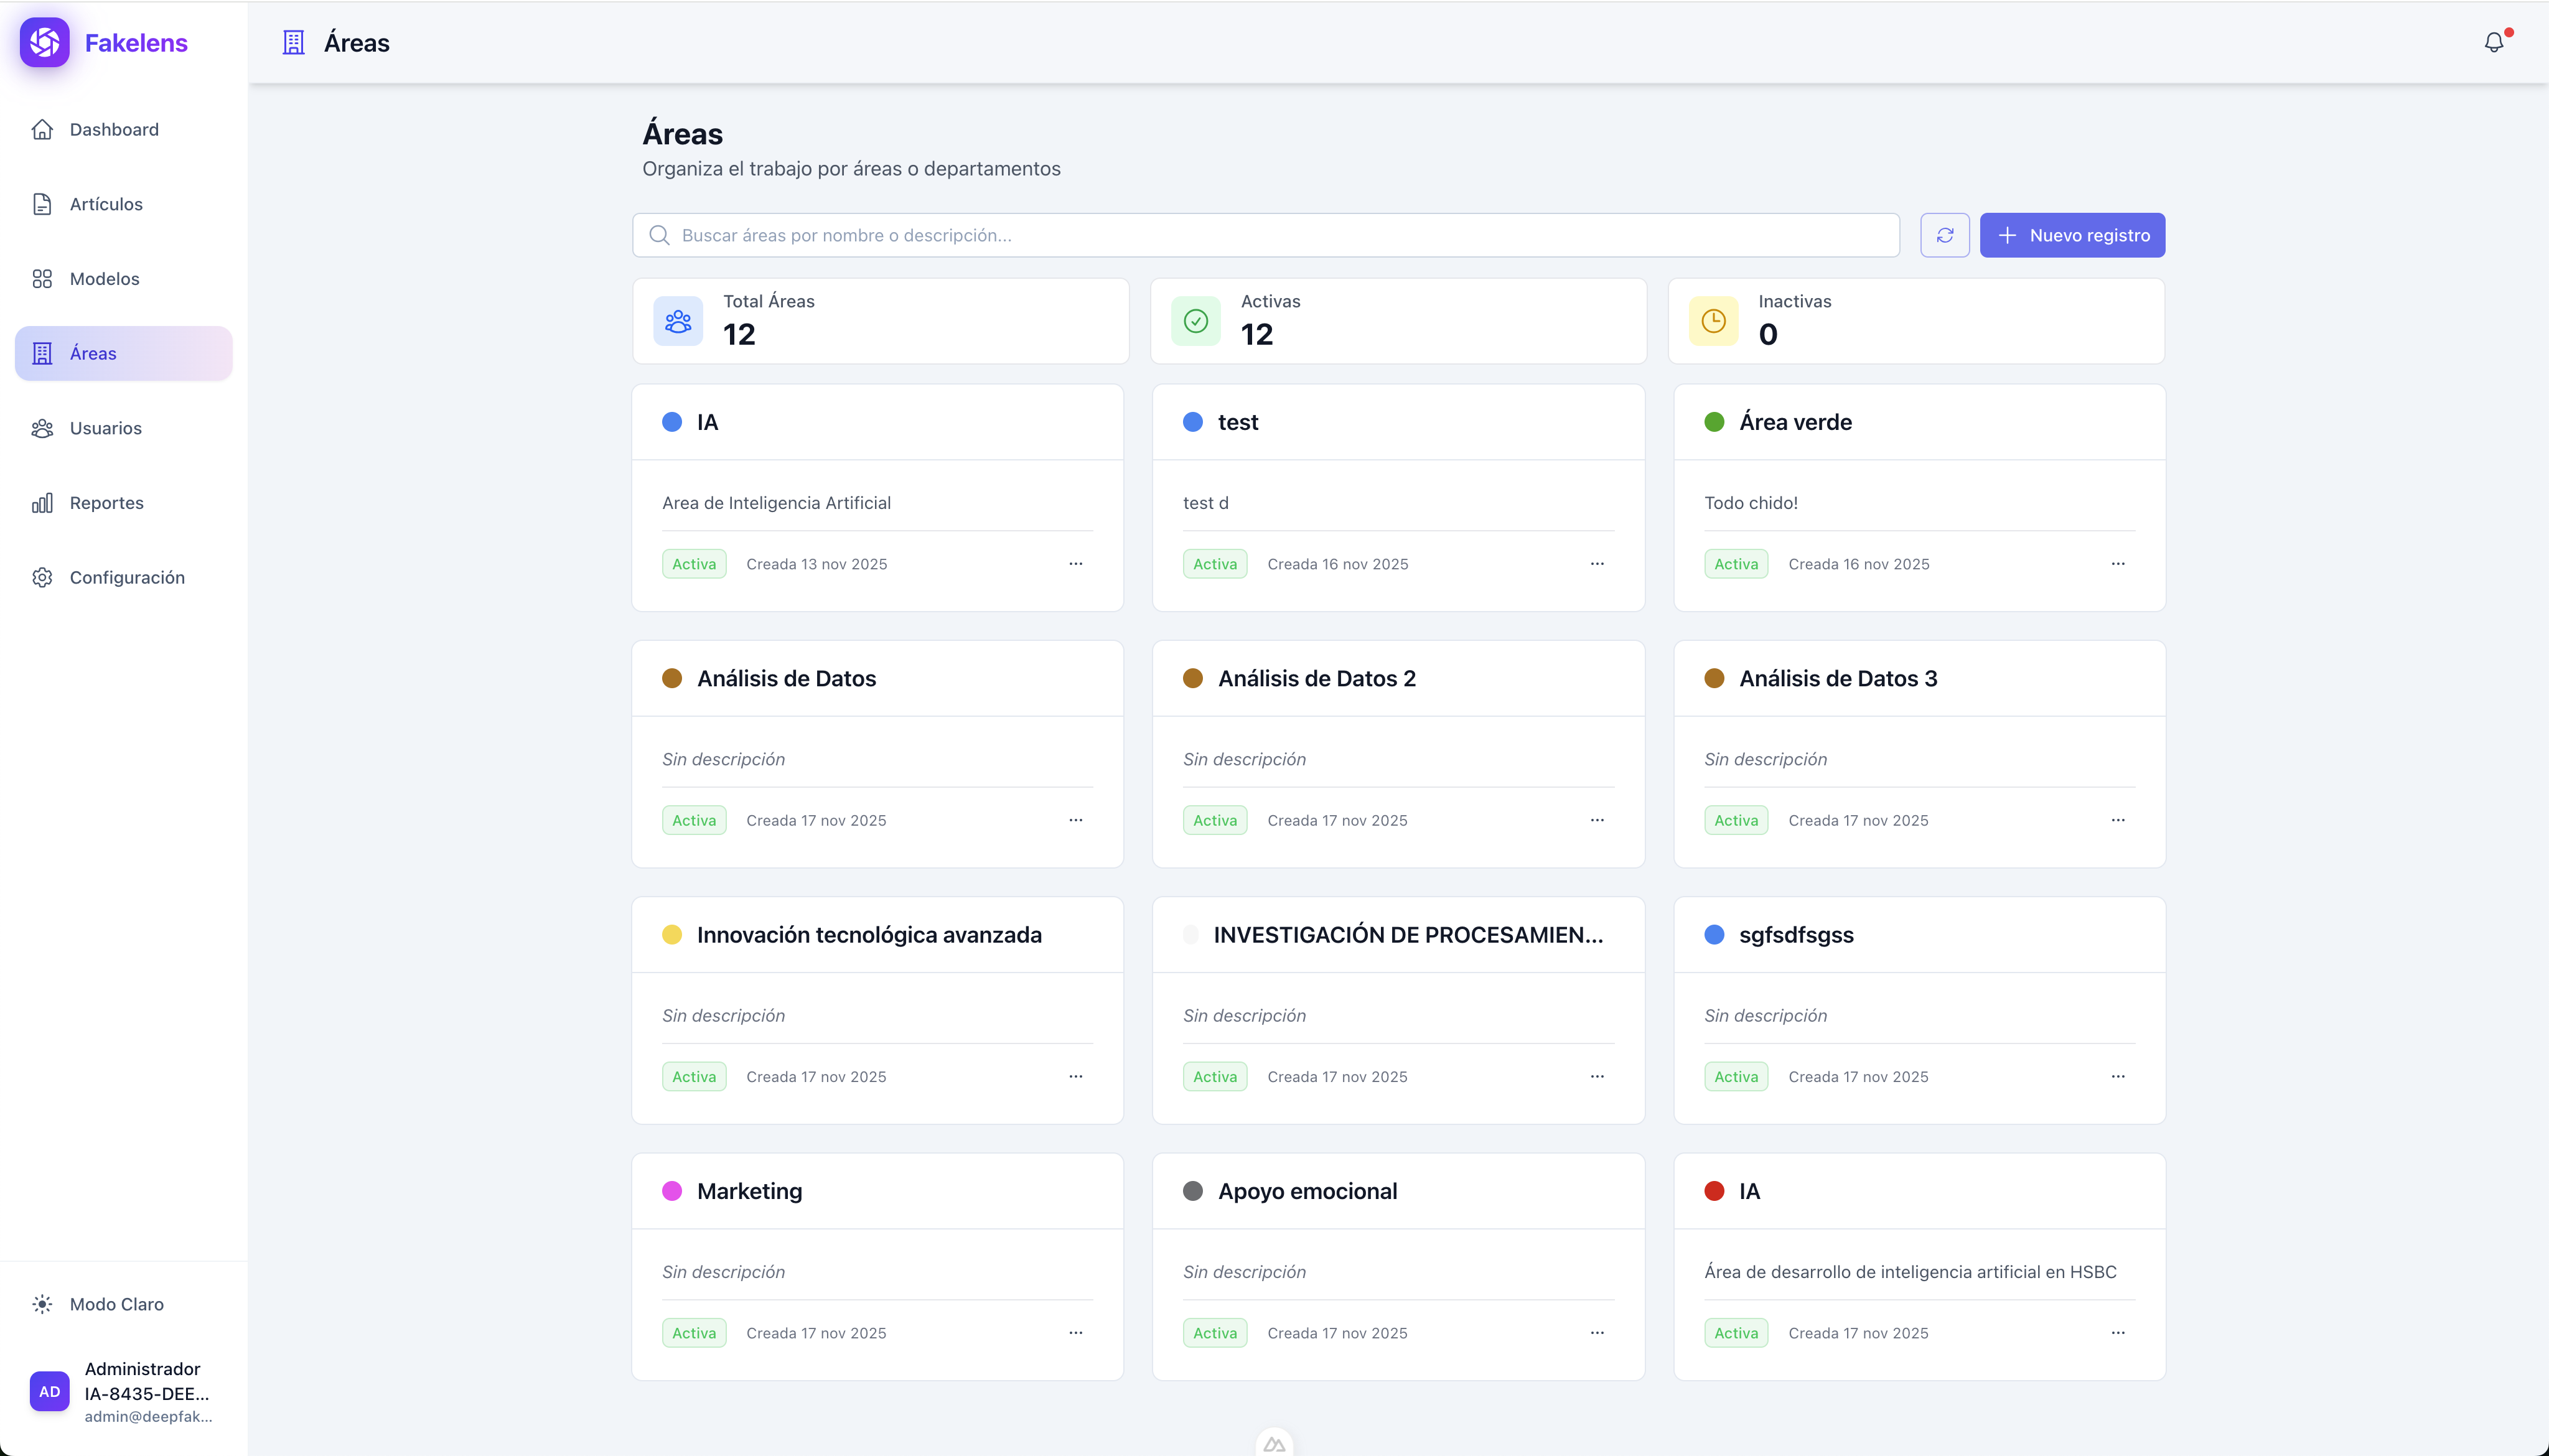The image size is (2549, 1456).
Task: Select the Artículos document icon
Action: tap(43, 203)
